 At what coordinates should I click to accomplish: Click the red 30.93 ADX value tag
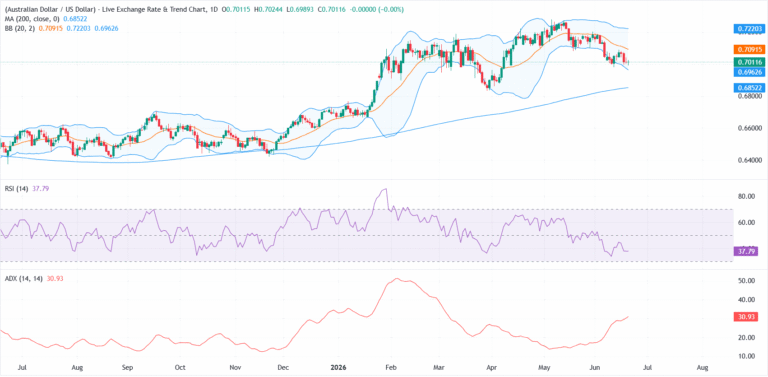(x=746, y=317)
